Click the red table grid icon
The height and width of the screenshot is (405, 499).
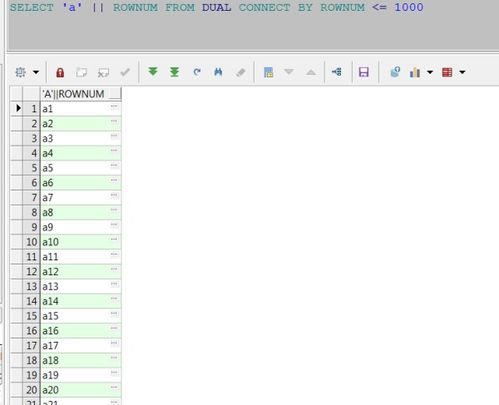tap(447, 72)
